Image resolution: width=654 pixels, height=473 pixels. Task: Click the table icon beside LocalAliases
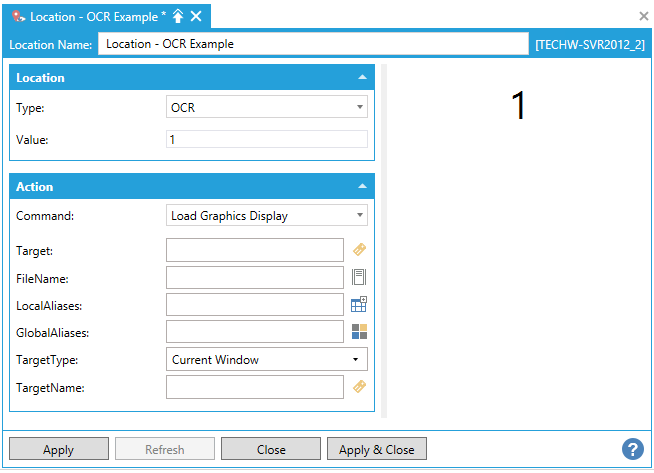point(360,304)
